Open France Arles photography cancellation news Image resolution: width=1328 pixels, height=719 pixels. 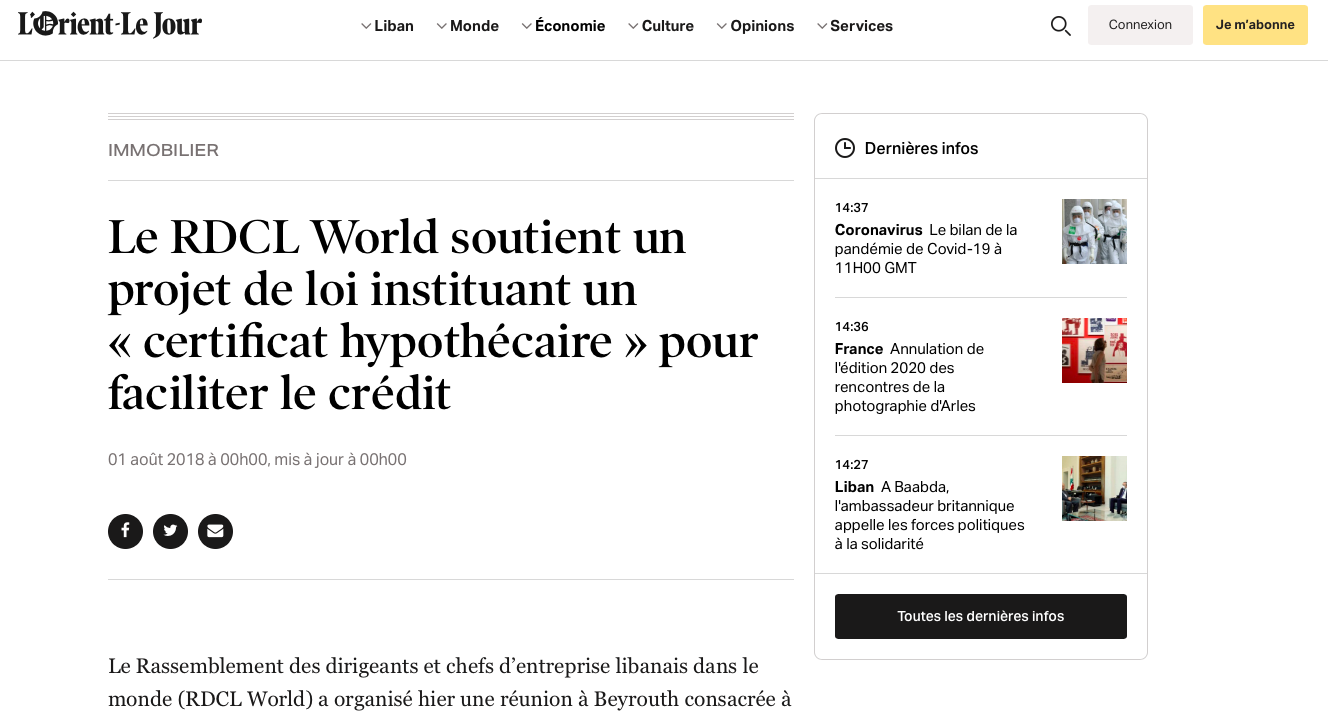click(910, 377)
